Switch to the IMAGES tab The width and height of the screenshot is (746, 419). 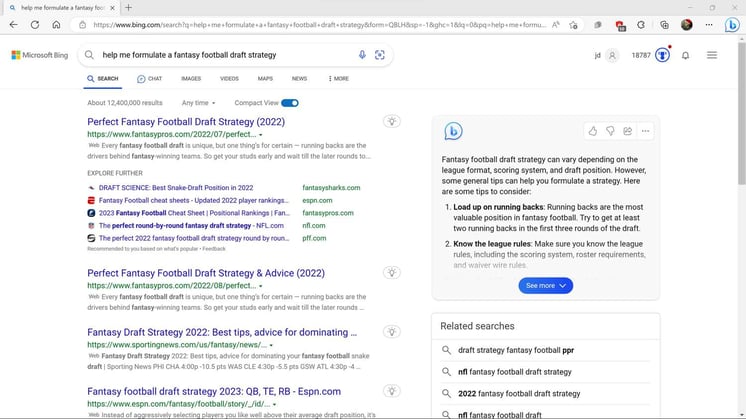click(x=191, y=78)
